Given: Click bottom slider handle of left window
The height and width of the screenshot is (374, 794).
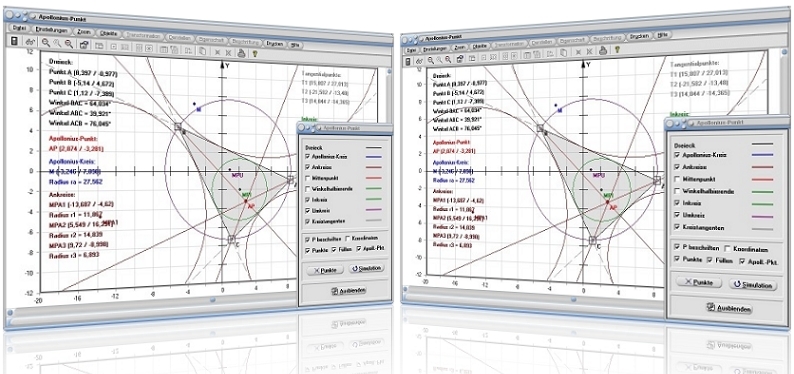Looking at the screenshot, I should [x=213, y=299].
